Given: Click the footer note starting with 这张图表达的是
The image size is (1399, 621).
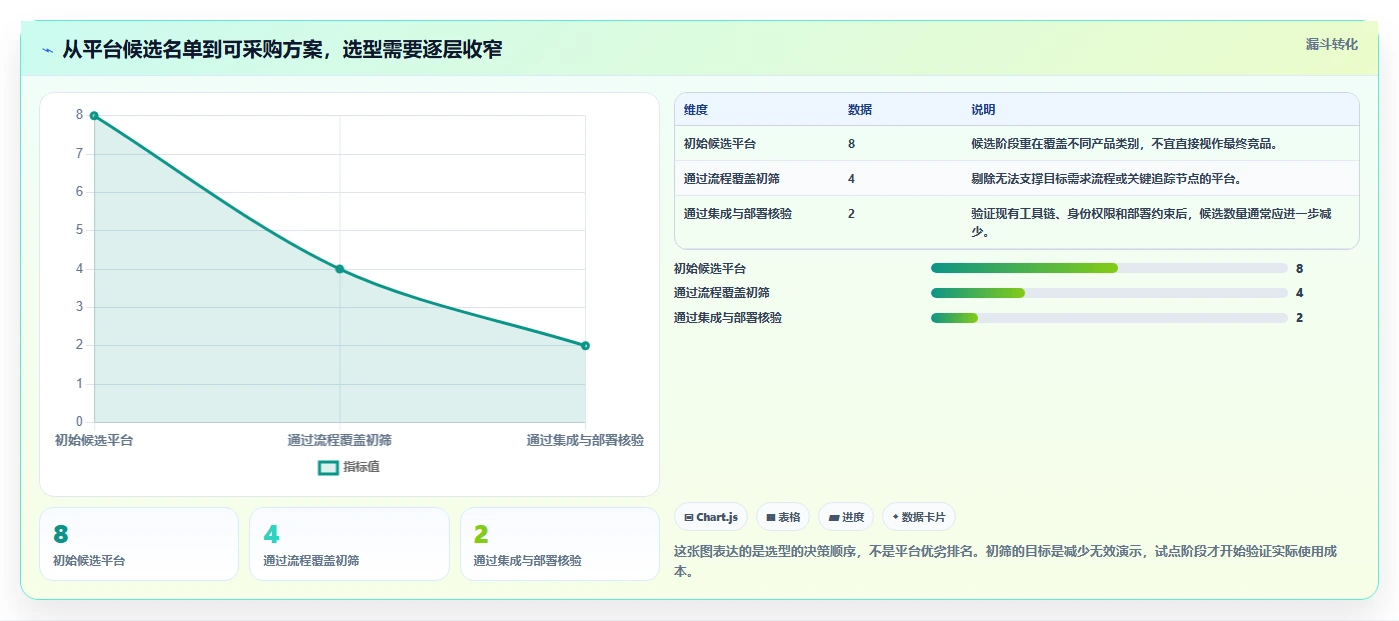Looking at the screenshot, I should click(1007, 561).
